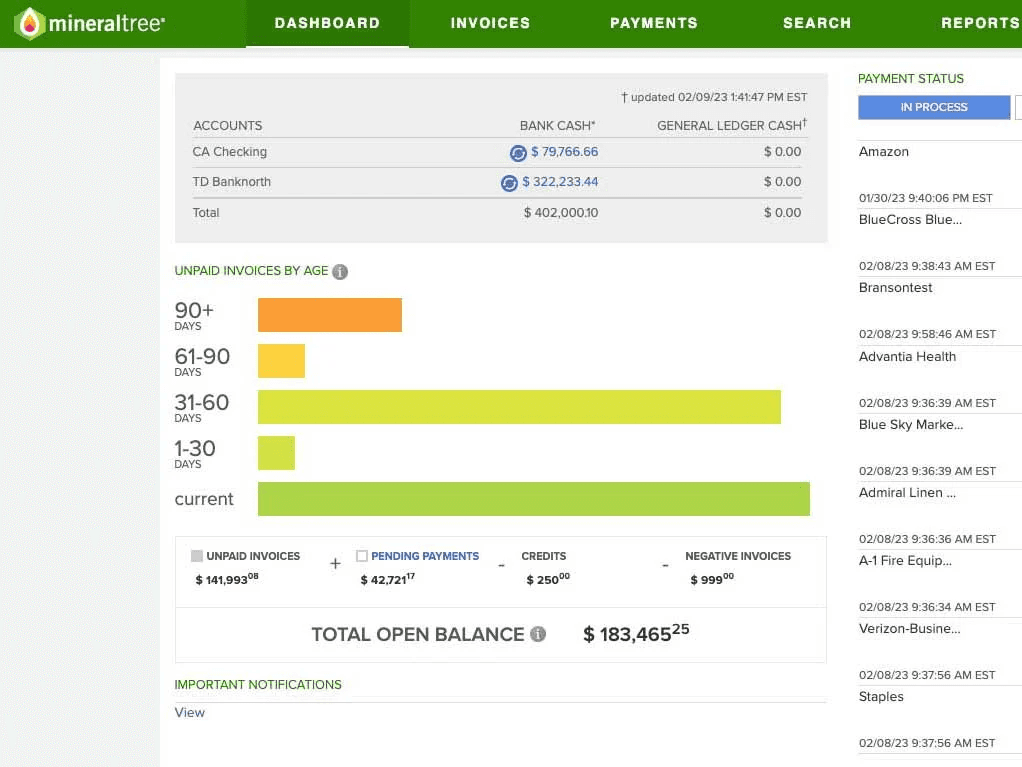Refresh the CA Checking bank balance icon
The width and height of the screenshot is (1022, 767).
point(518,153)
